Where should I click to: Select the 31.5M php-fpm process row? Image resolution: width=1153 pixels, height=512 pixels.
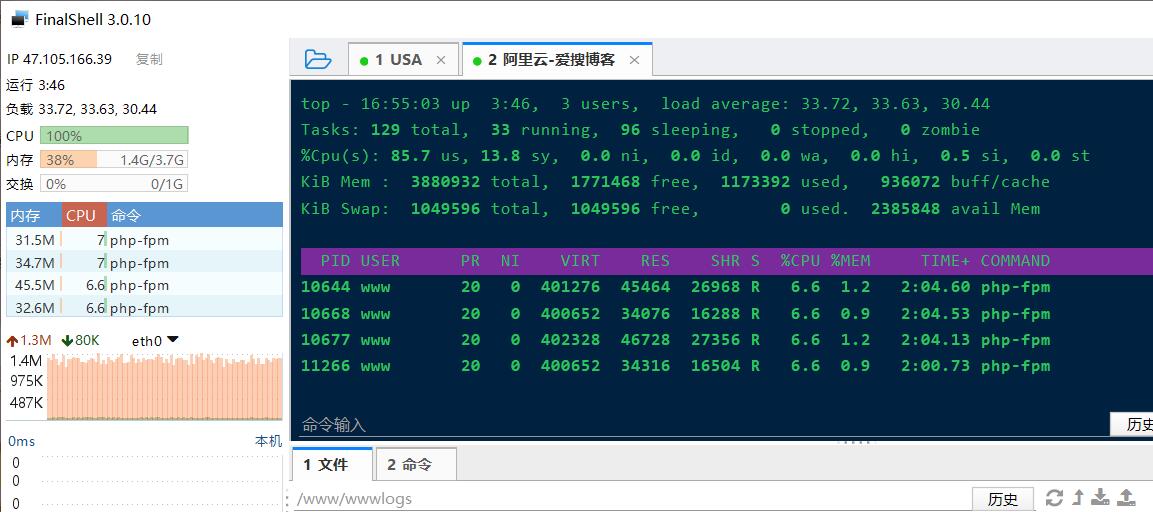pyautogui.click(x=144, y=239)
